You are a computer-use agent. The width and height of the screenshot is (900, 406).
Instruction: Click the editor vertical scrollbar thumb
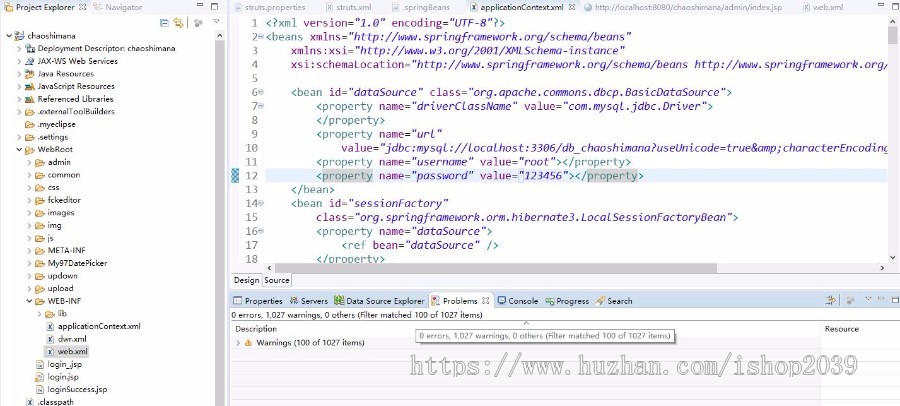click(x=892, y=36)
